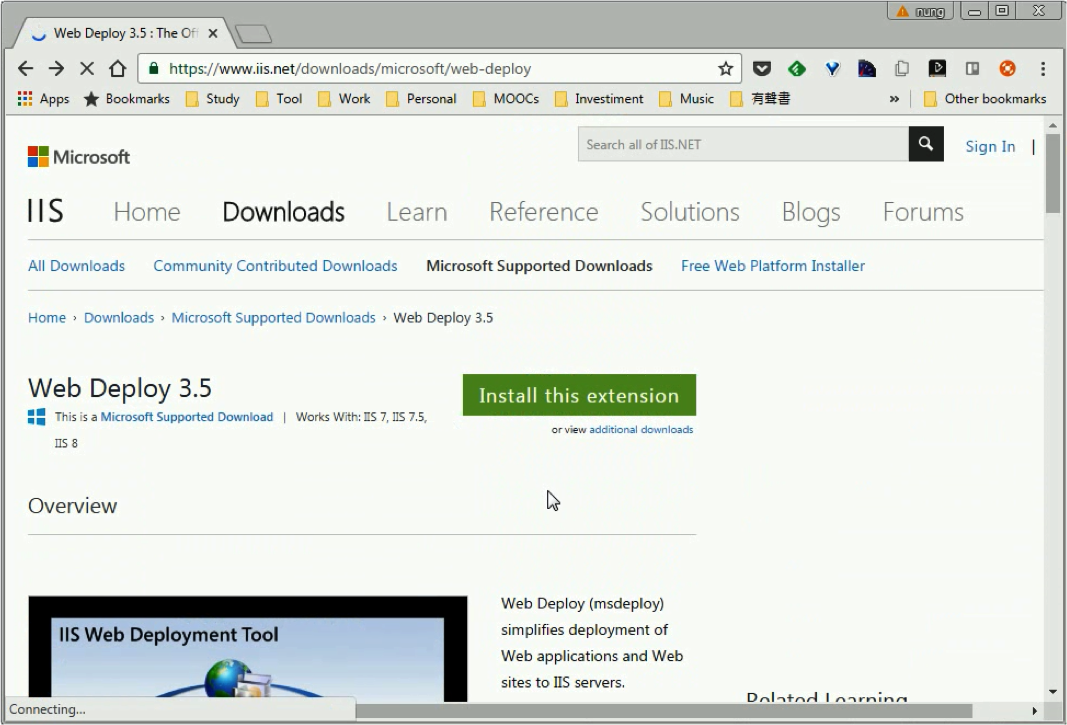Click the Search all of IIS.NET field
Viewport: 1067px width, 725px height.
coord(743,144)
